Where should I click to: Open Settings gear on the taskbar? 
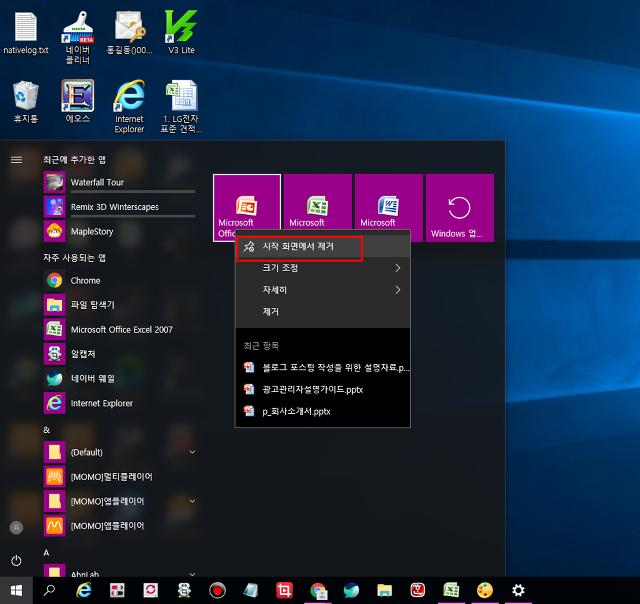(518, 590)
